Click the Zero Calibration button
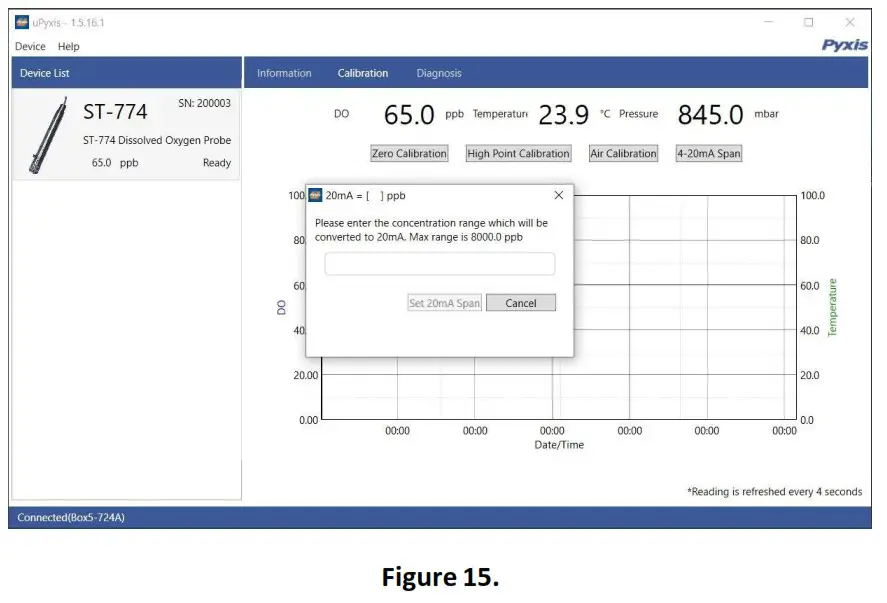This screenshot has width=887, height=603. (x=409, y=153)
